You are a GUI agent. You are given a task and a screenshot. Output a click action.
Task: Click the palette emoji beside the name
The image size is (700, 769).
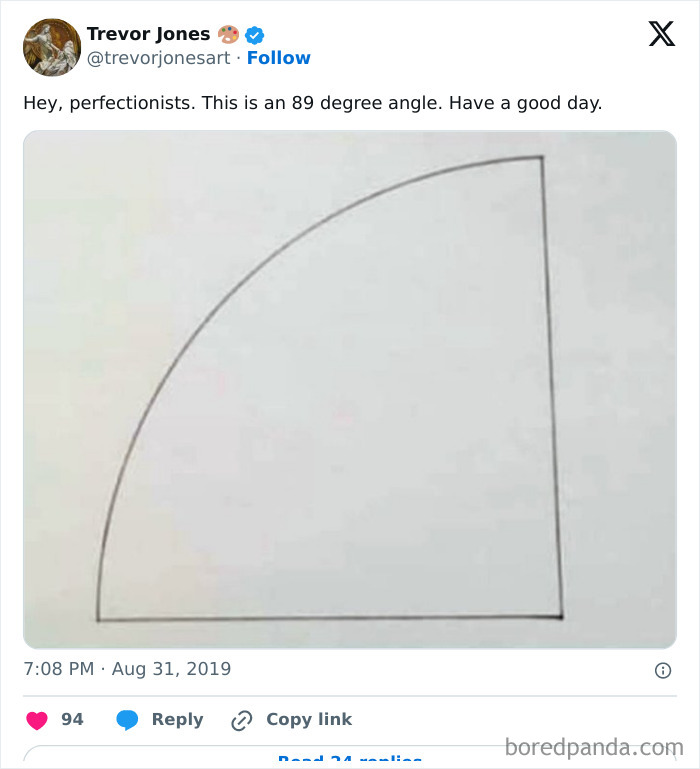point(229,35)
